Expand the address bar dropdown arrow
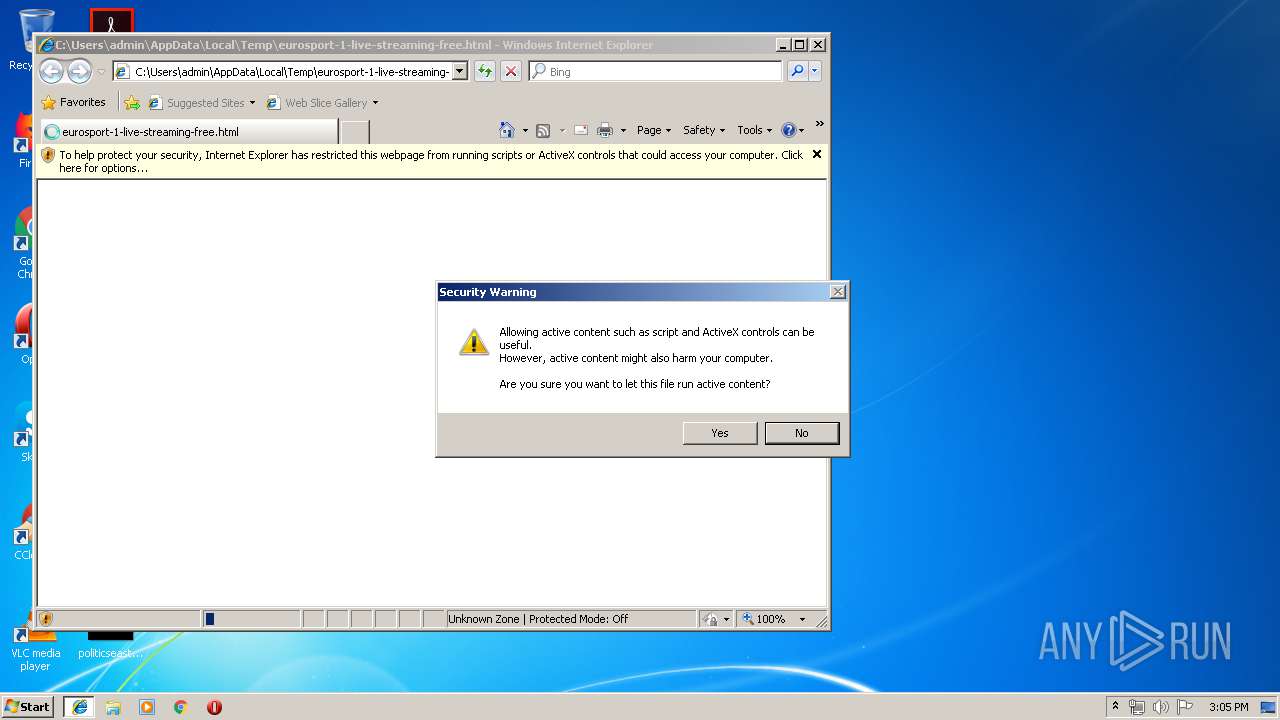The image size is (1280, 720). [460, 71]
